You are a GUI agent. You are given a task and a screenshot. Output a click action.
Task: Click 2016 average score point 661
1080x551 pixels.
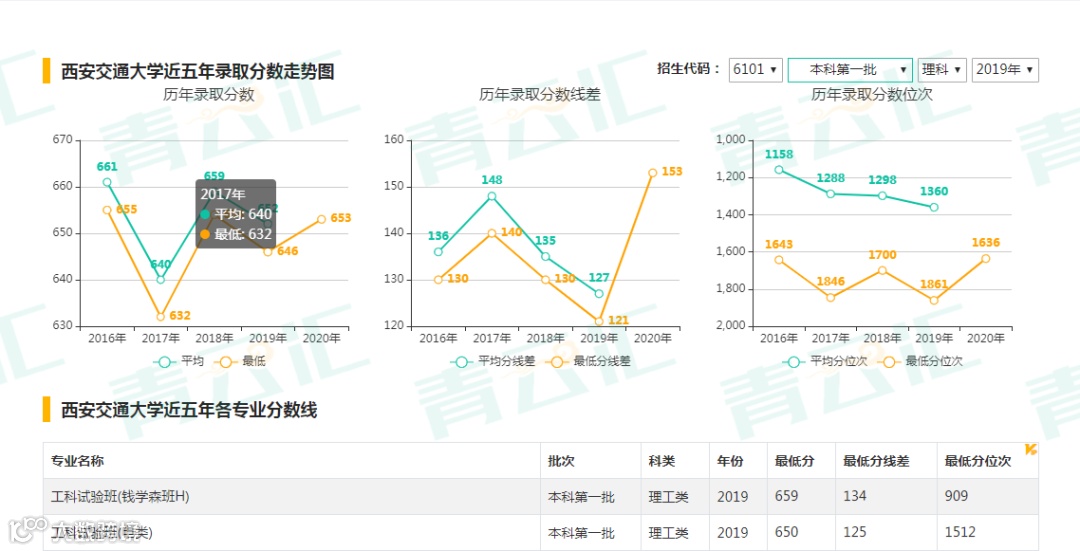tap(107, 183)
